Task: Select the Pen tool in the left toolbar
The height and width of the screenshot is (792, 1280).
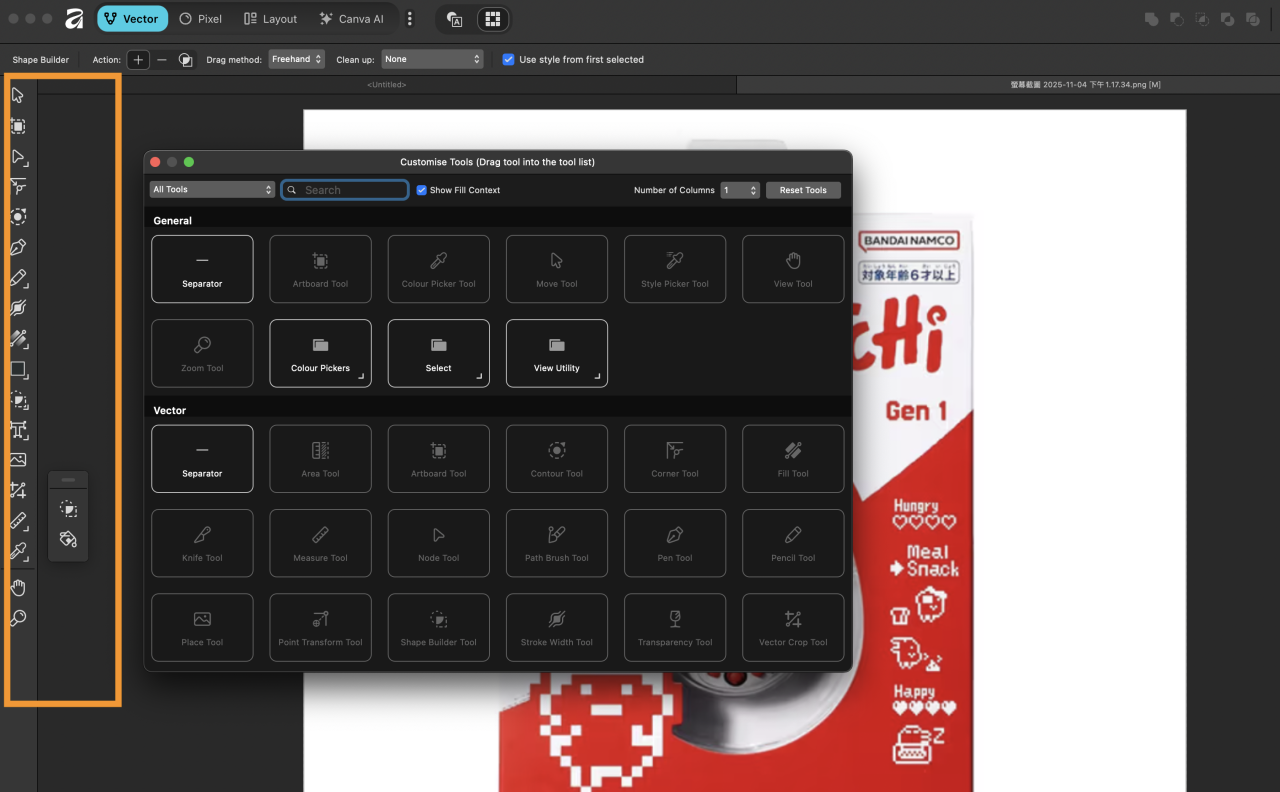Action: click(x=17, y=247)
